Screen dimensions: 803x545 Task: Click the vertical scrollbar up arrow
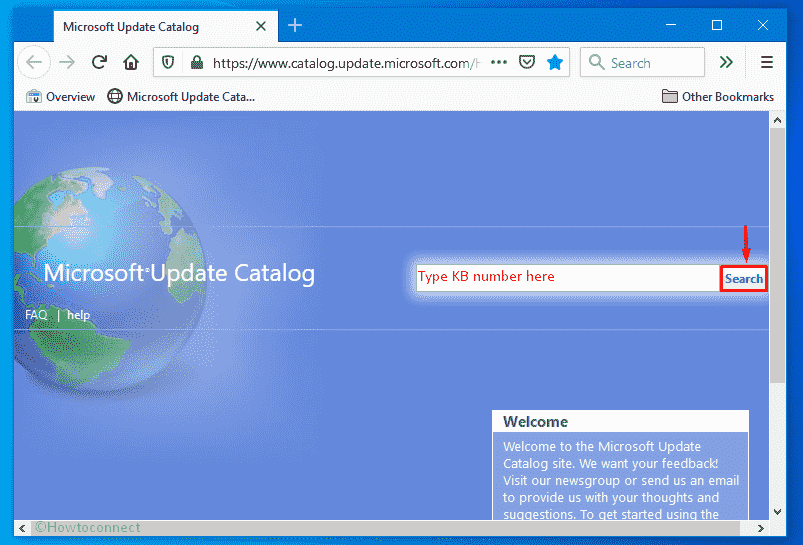coord(777,121)
